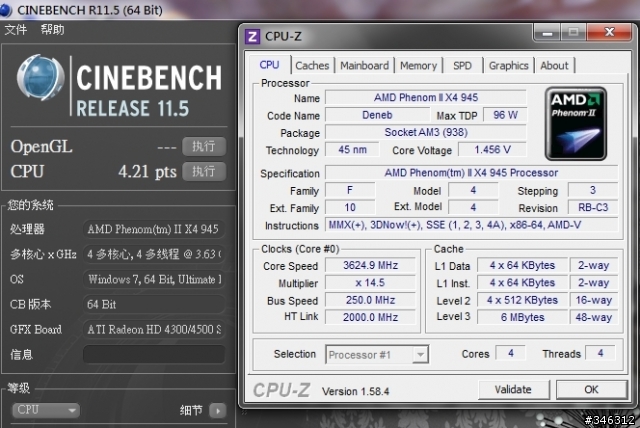Click the Multiplier value x 14.5

370,283
